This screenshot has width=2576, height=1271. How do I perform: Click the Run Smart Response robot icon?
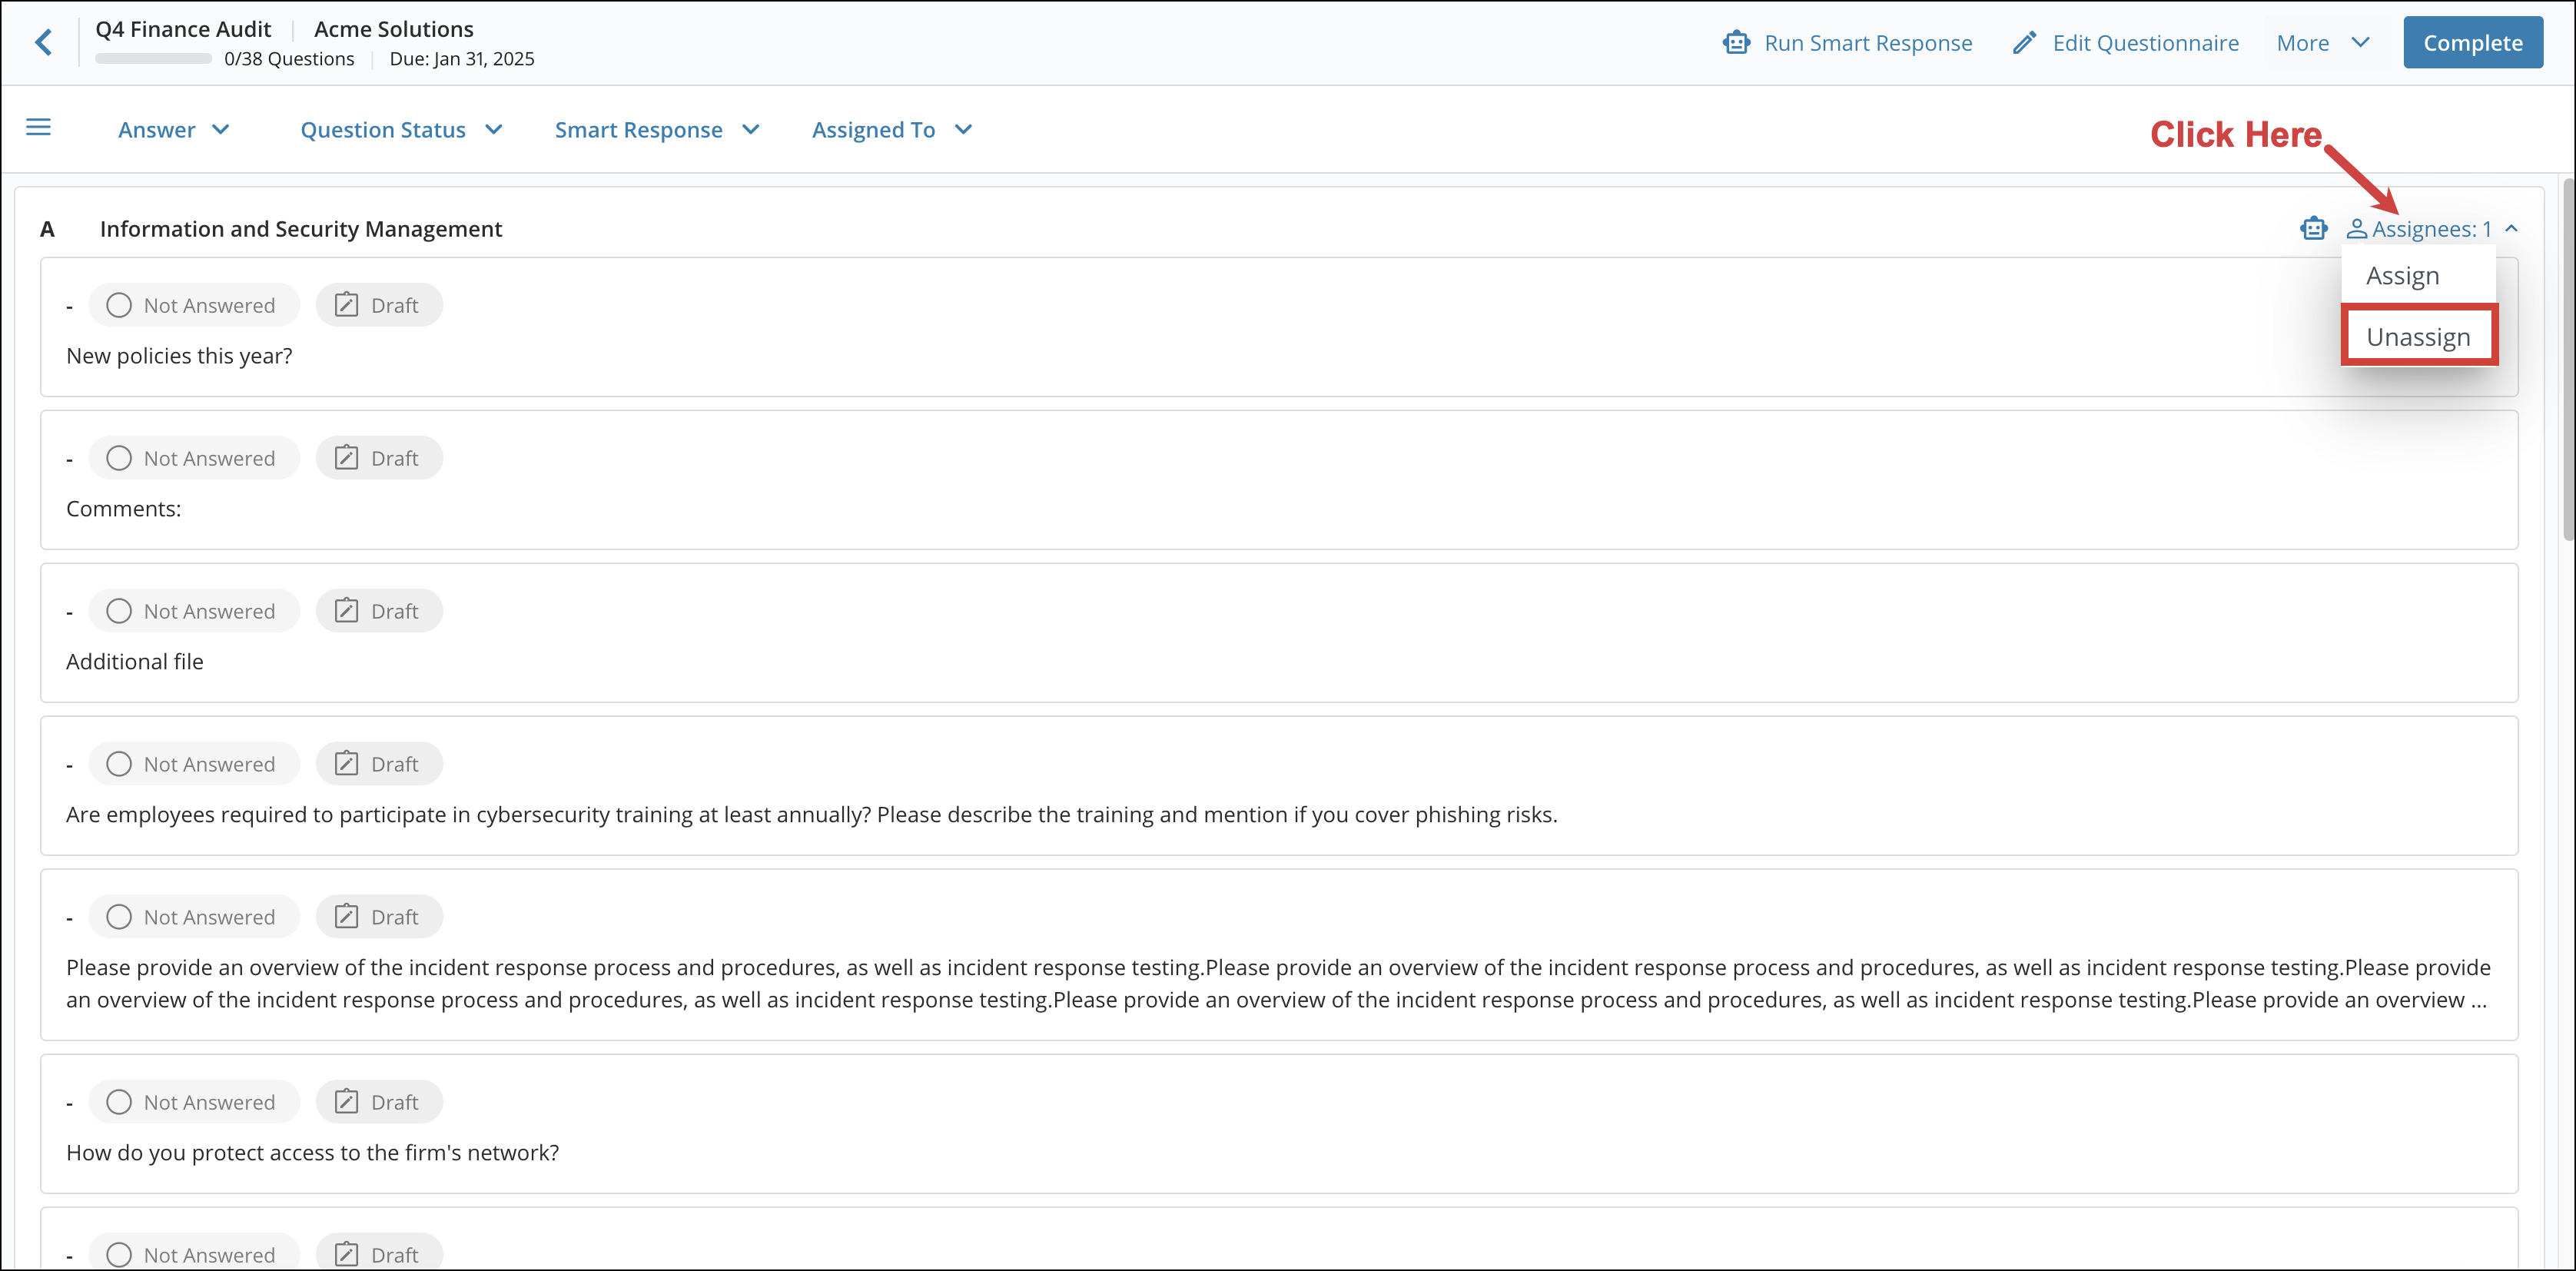click(x=1736, y=43)
